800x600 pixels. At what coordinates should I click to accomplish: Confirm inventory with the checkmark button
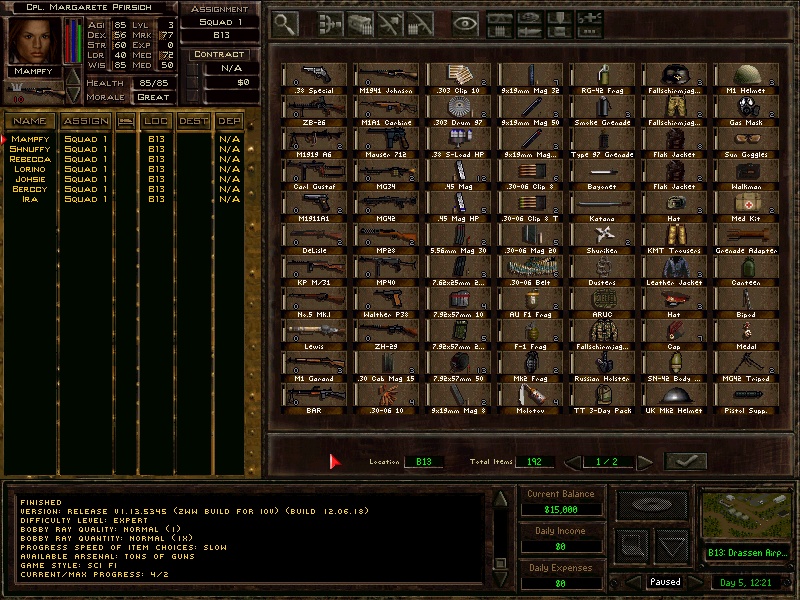[686, 461]
